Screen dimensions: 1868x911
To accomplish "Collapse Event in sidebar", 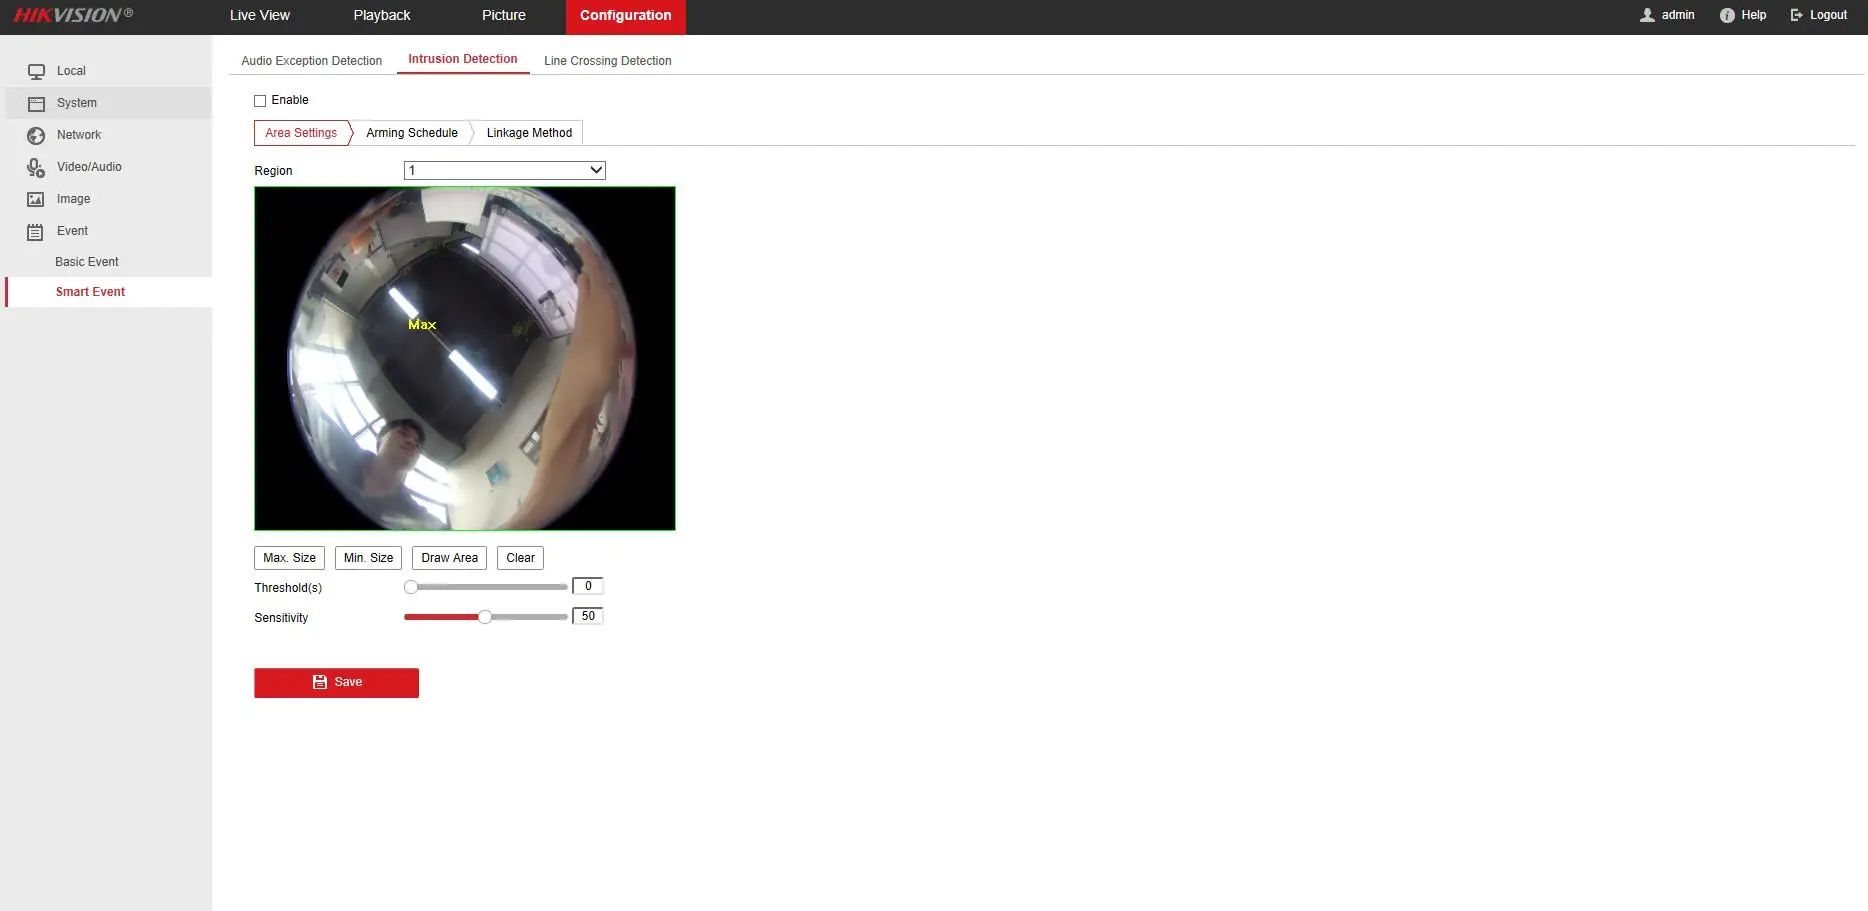I will pos(106,231).
